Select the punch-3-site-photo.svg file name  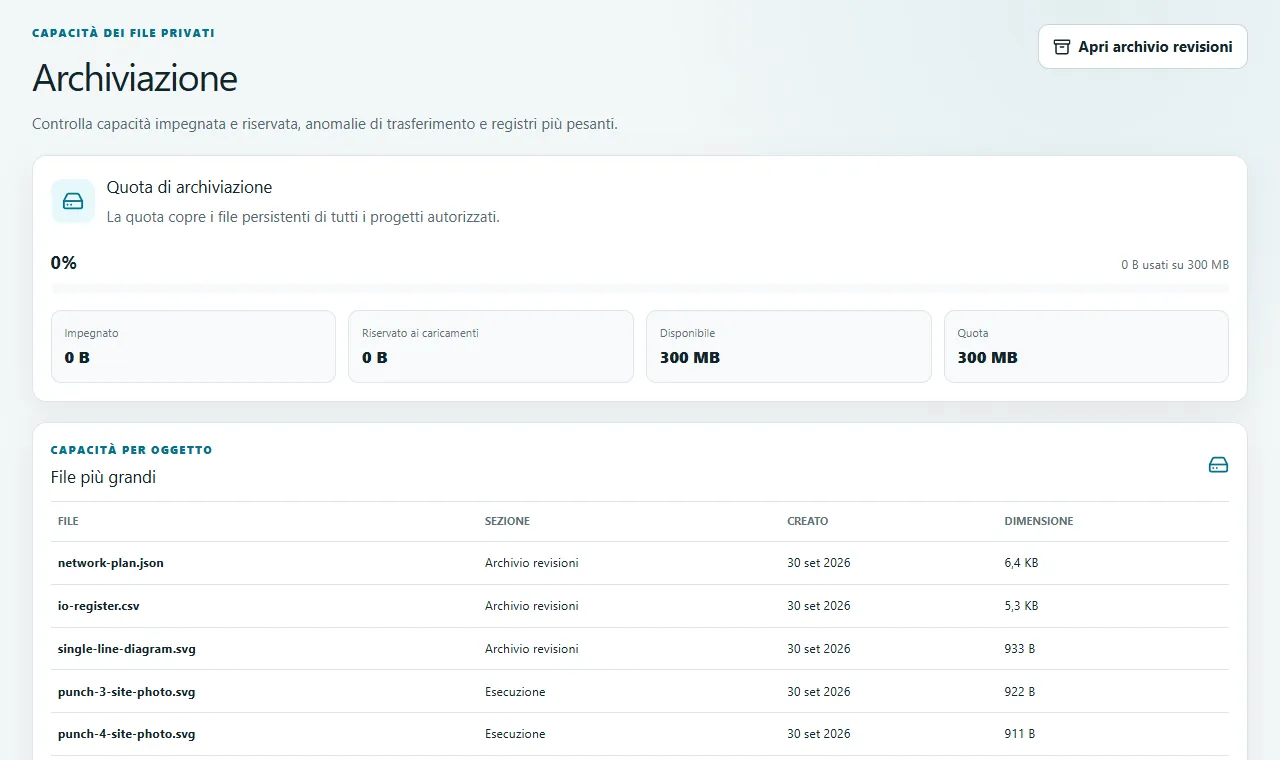127,692
